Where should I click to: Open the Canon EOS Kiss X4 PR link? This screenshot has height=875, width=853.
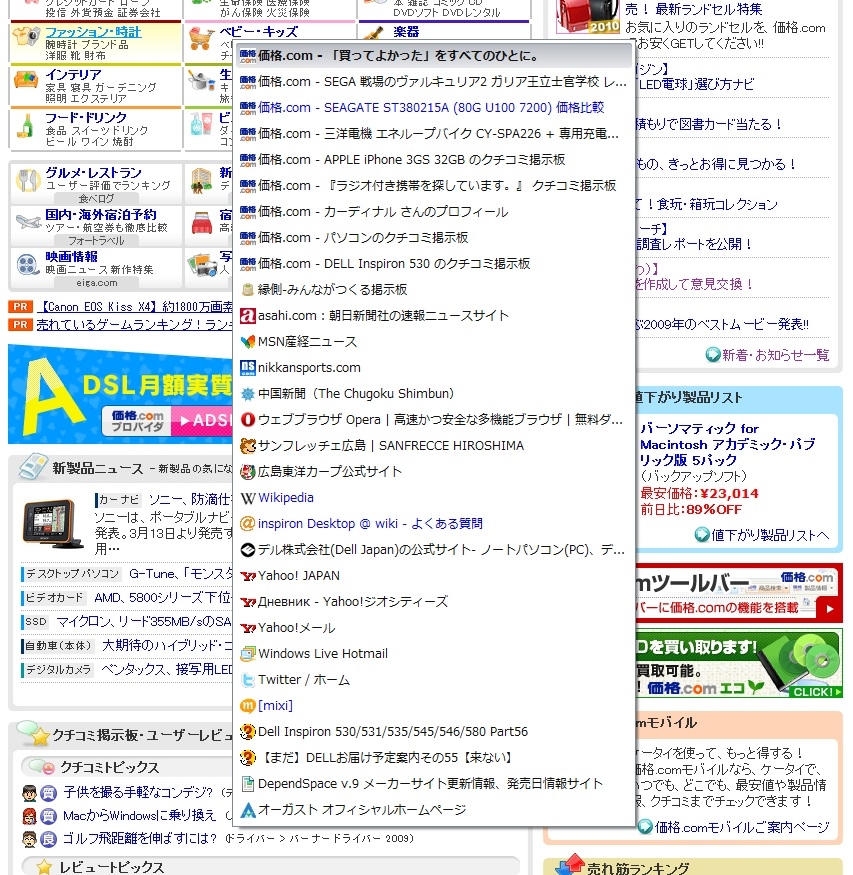coord(136,307)
